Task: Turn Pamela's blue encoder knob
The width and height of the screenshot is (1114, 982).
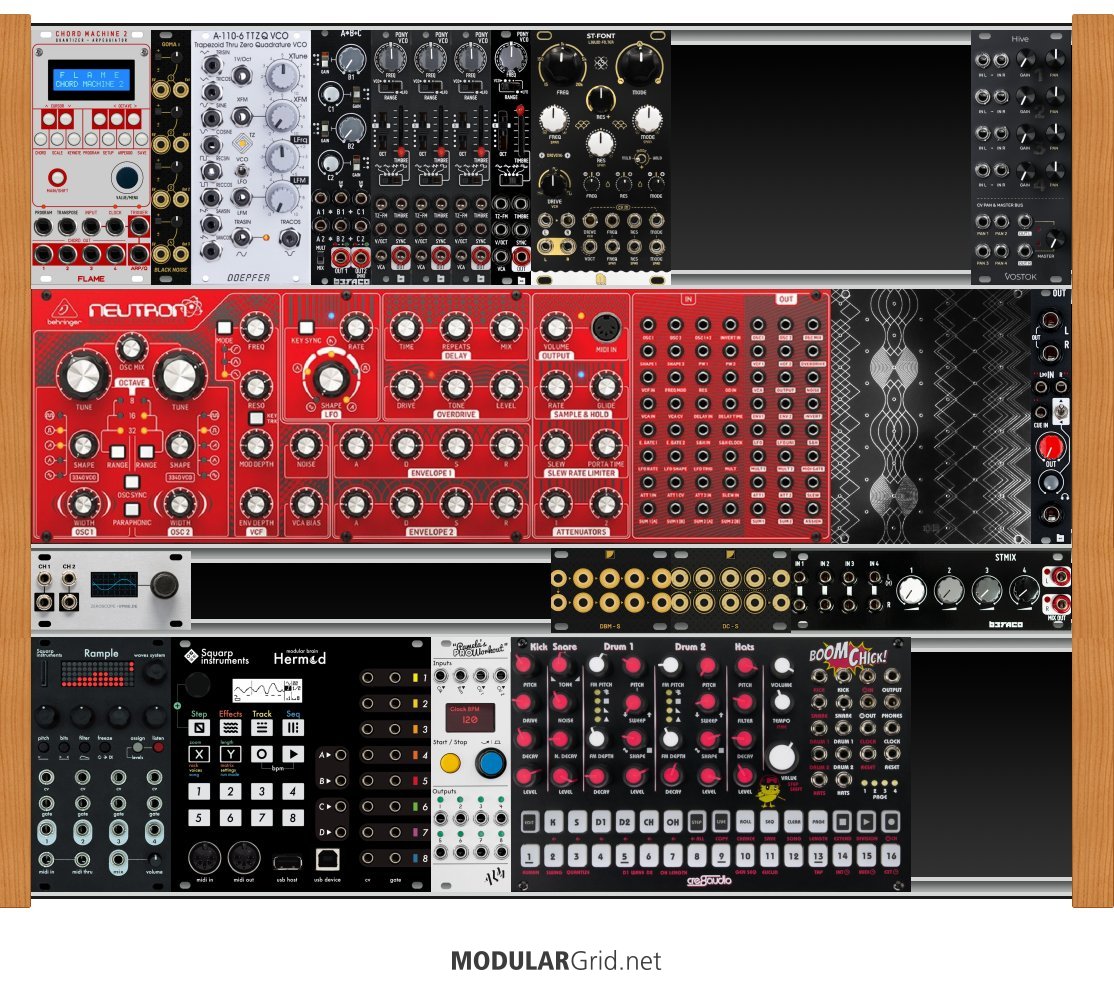Action: pyautogui.click(x=490, y=763)
